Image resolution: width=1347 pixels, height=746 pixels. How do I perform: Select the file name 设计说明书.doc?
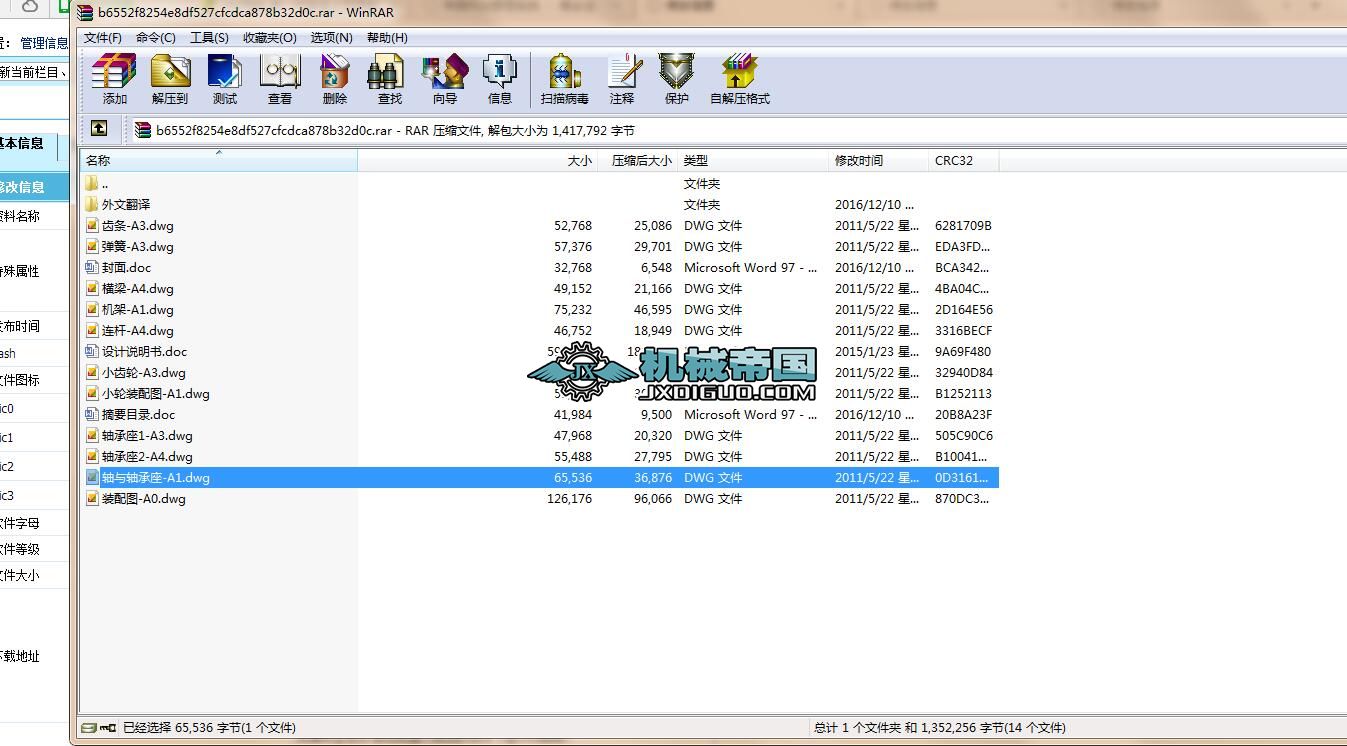click(145, 351)
